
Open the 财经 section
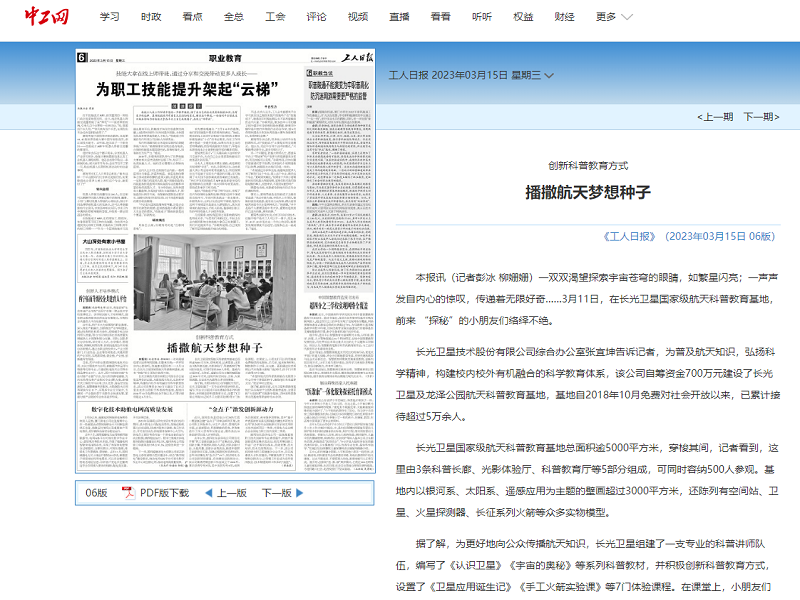[x=565, y=17]
